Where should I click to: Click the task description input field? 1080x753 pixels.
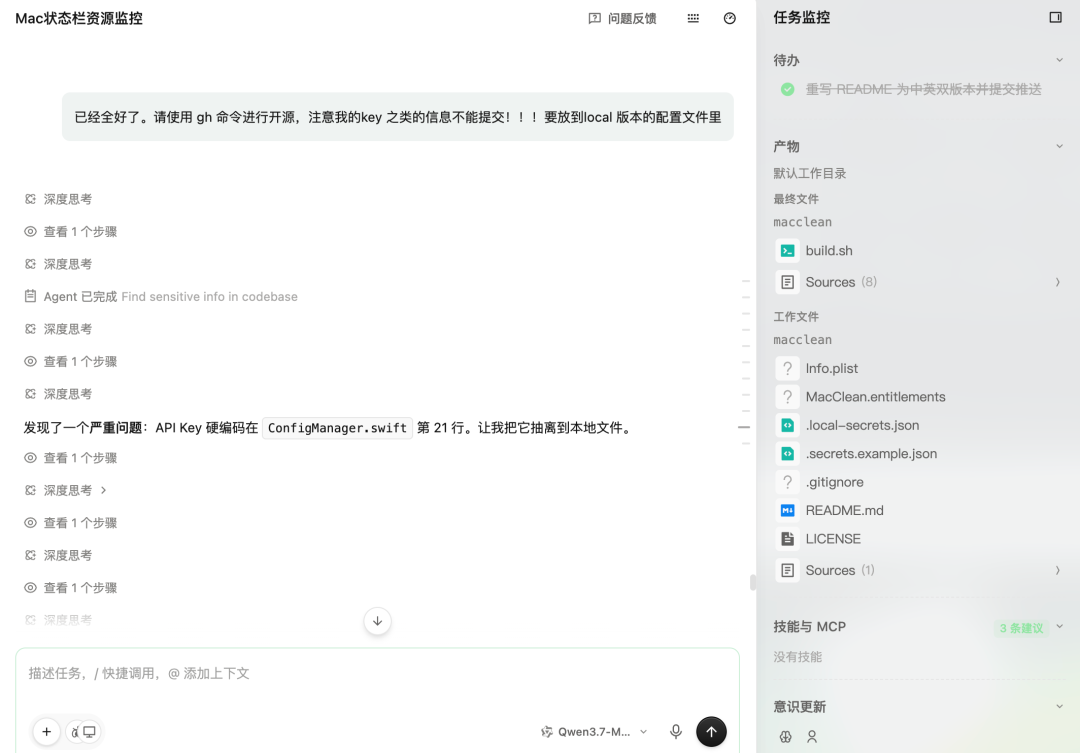(x=377, y=674)
